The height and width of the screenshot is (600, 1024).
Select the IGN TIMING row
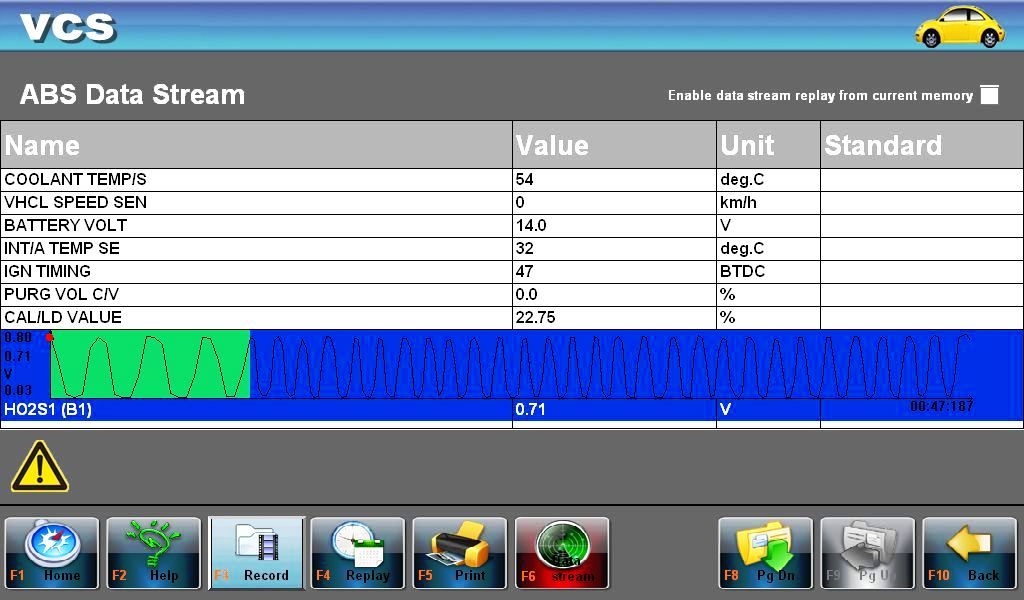[512, 271]
